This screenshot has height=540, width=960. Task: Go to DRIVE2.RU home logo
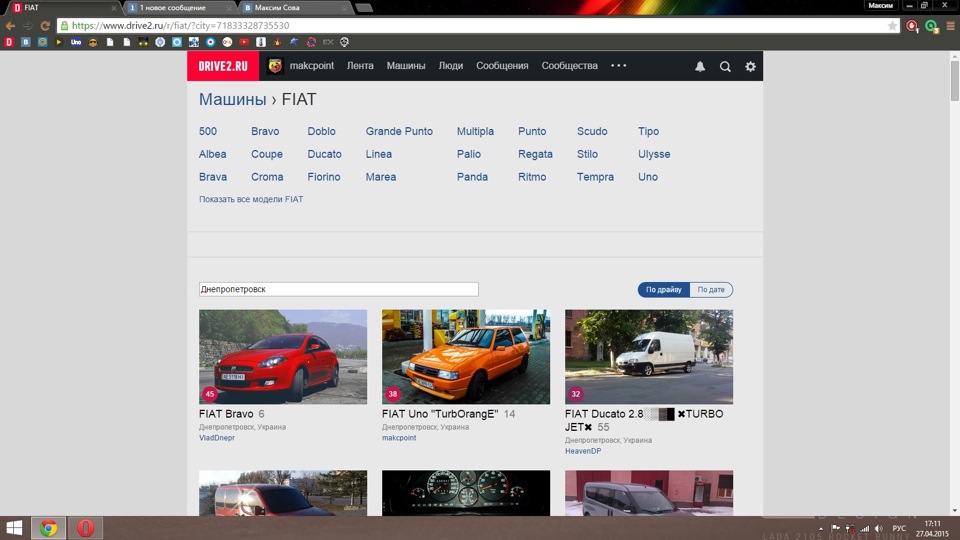coord(223,66)
